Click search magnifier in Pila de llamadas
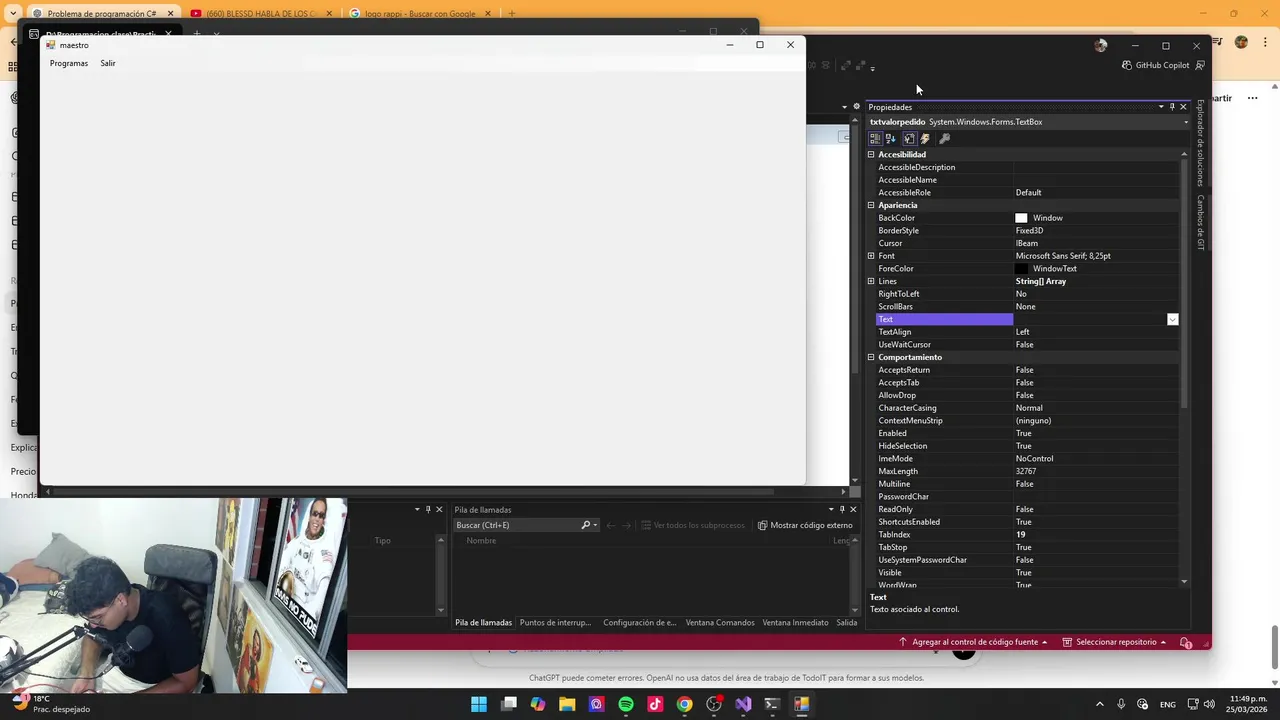Viewport: 1280px width, 720px height. (586, 525)
